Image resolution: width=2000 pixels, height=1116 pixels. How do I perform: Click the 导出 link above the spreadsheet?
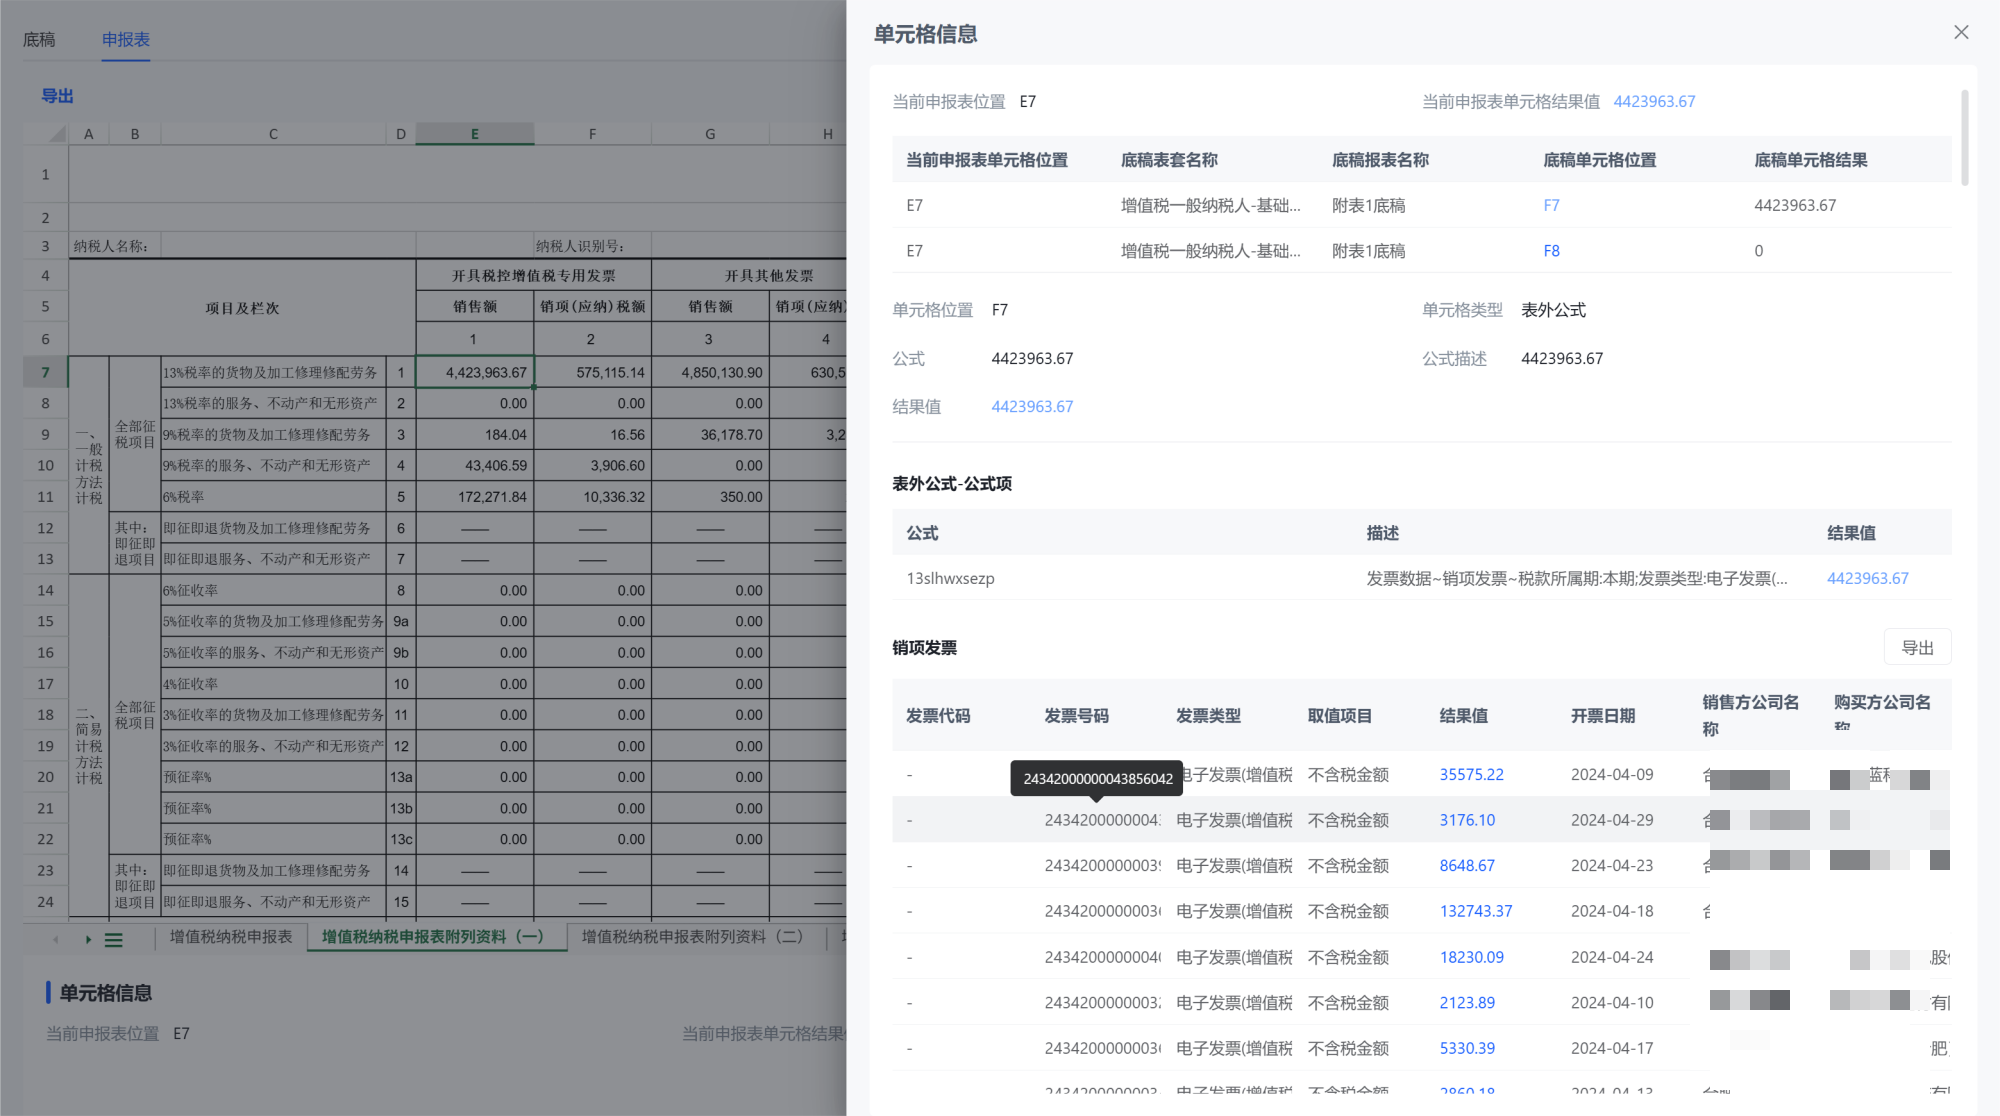[57, 96]
